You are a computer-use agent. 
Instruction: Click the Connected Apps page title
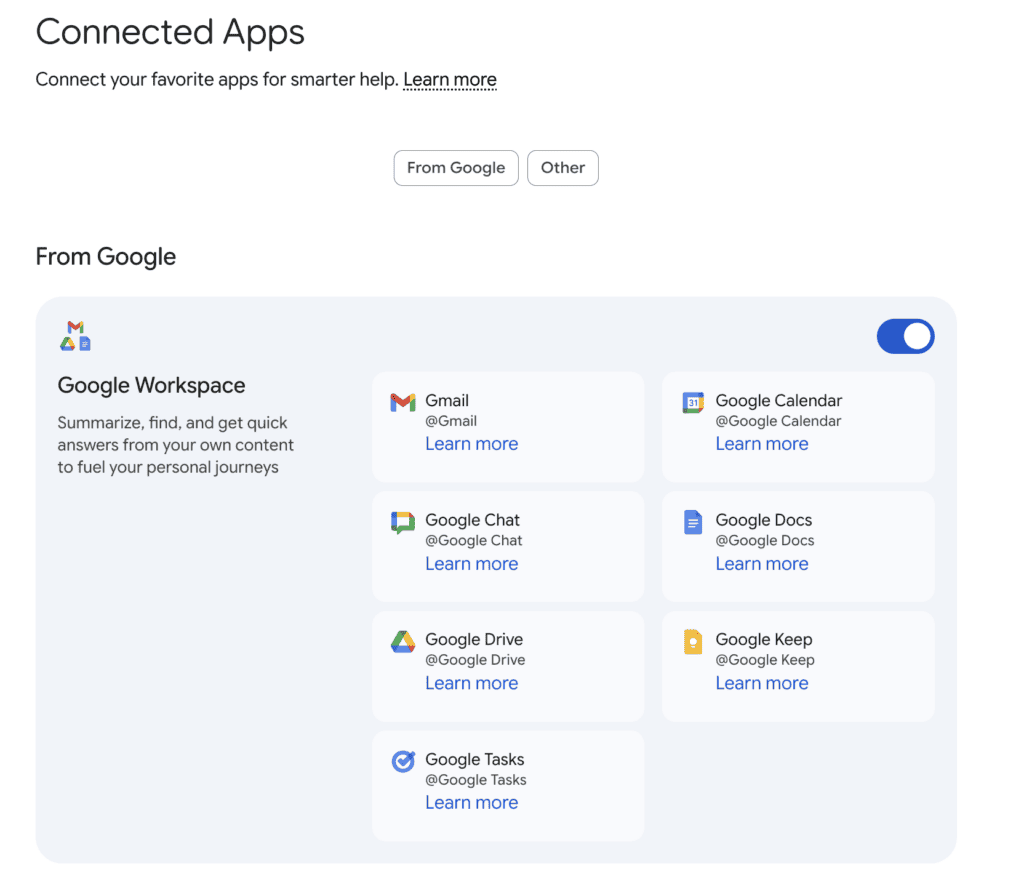tap(170, 32)
